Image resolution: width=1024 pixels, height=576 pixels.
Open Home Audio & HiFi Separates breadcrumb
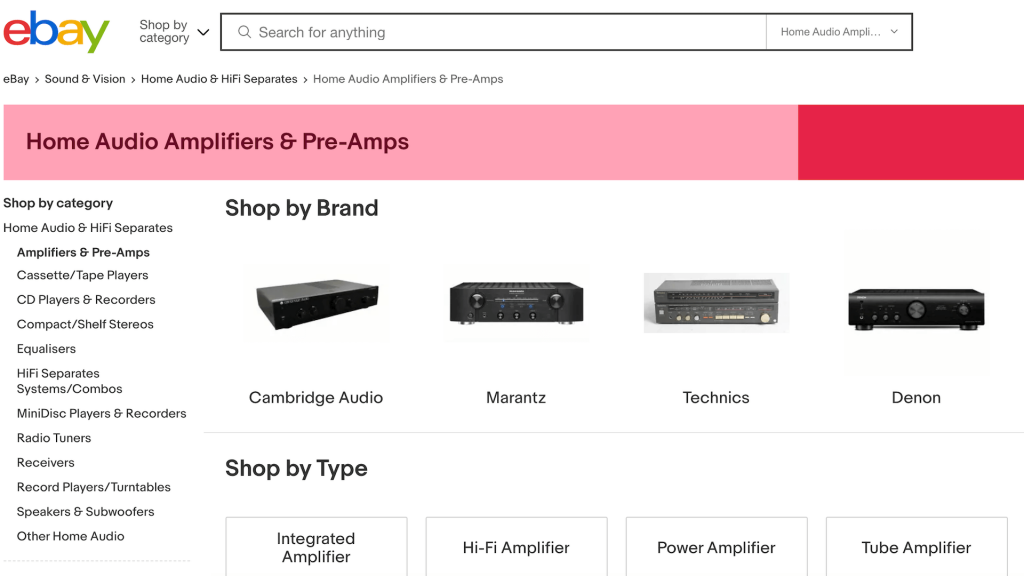point(219,79)
